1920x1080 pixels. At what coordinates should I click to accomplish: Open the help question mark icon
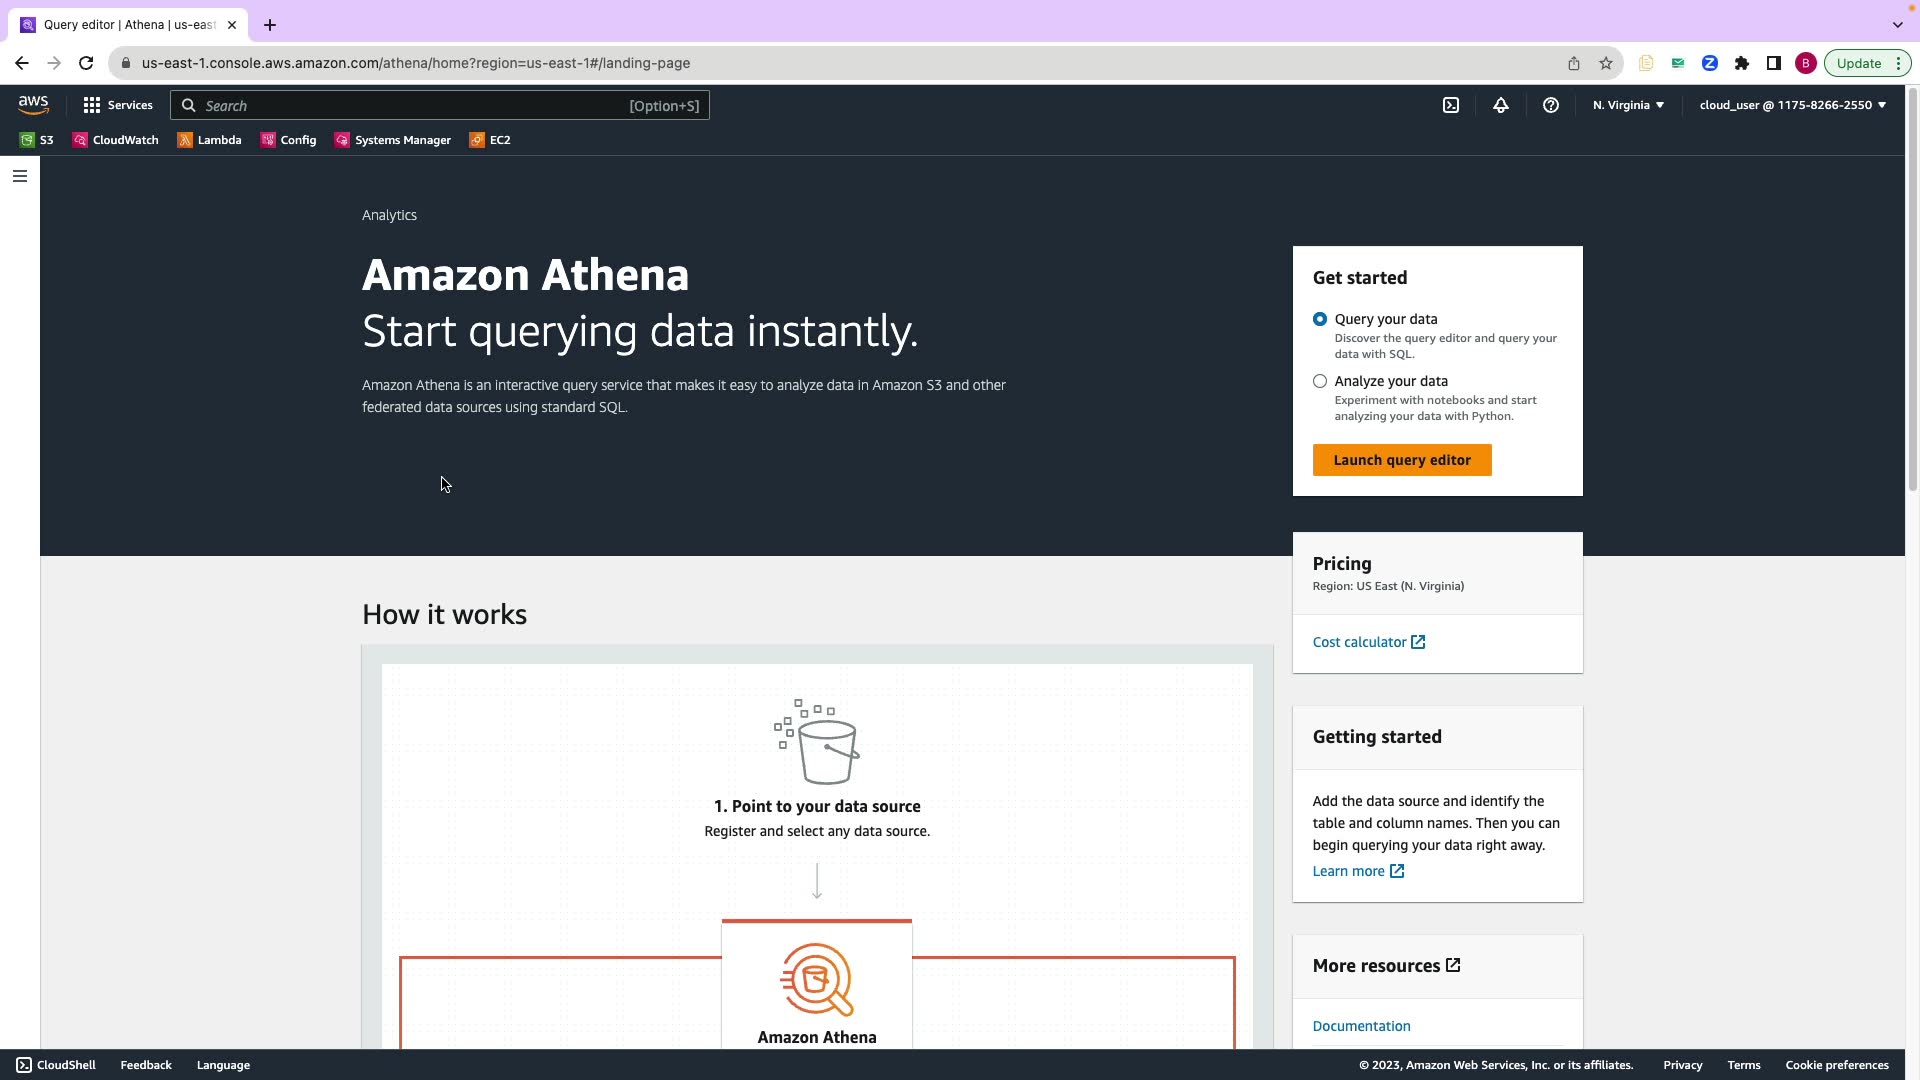[x=1551, y=105]
